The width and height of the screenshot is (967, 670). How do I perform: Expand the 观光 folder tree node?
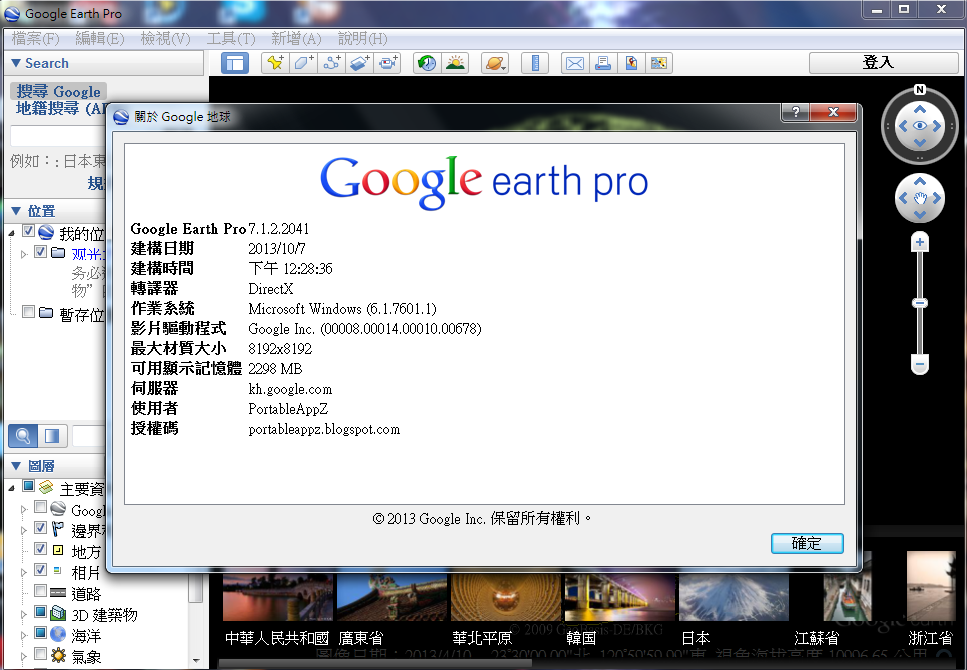pos(24,254)
